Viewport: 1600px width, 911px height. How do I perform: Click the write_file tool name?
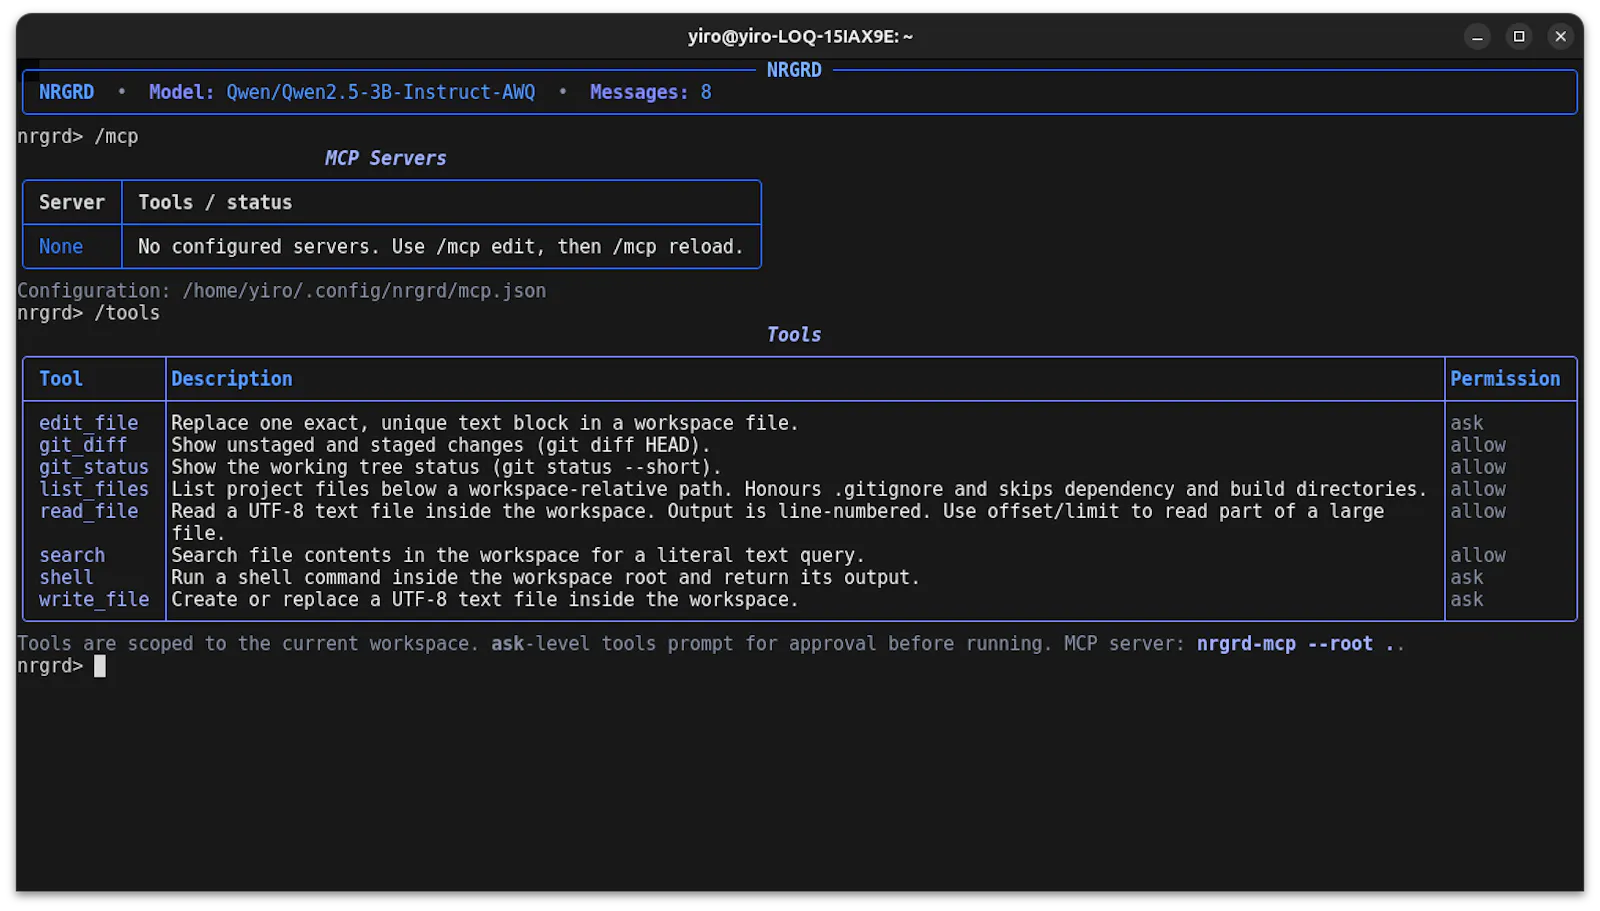(94, 599)
